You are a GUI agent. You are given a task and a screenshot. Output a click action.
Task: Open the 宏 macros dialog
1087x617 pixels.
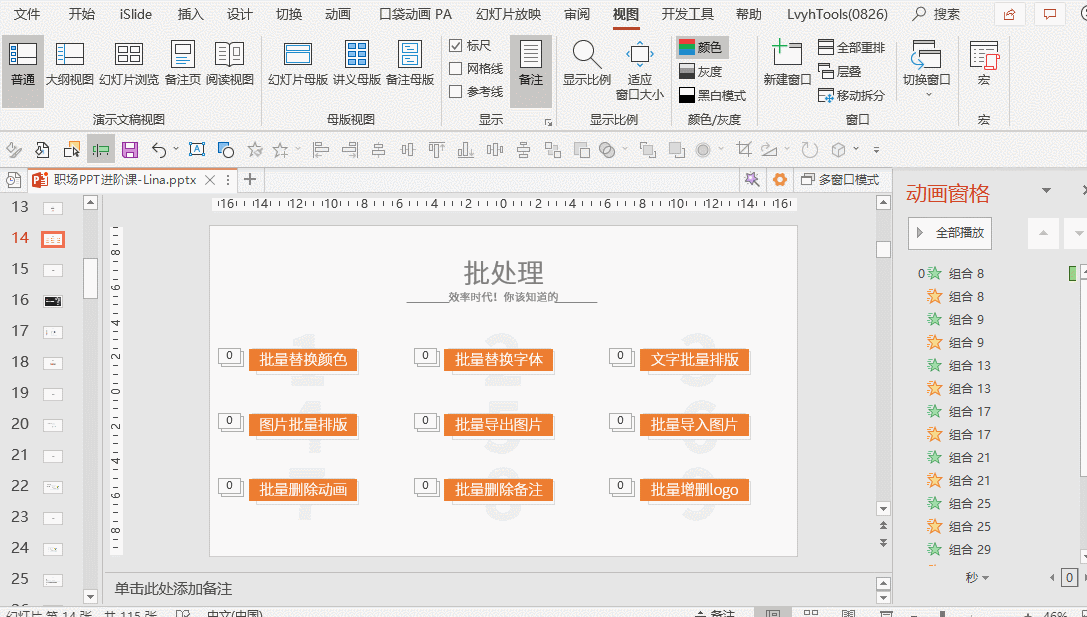click(x=984, y=64)
